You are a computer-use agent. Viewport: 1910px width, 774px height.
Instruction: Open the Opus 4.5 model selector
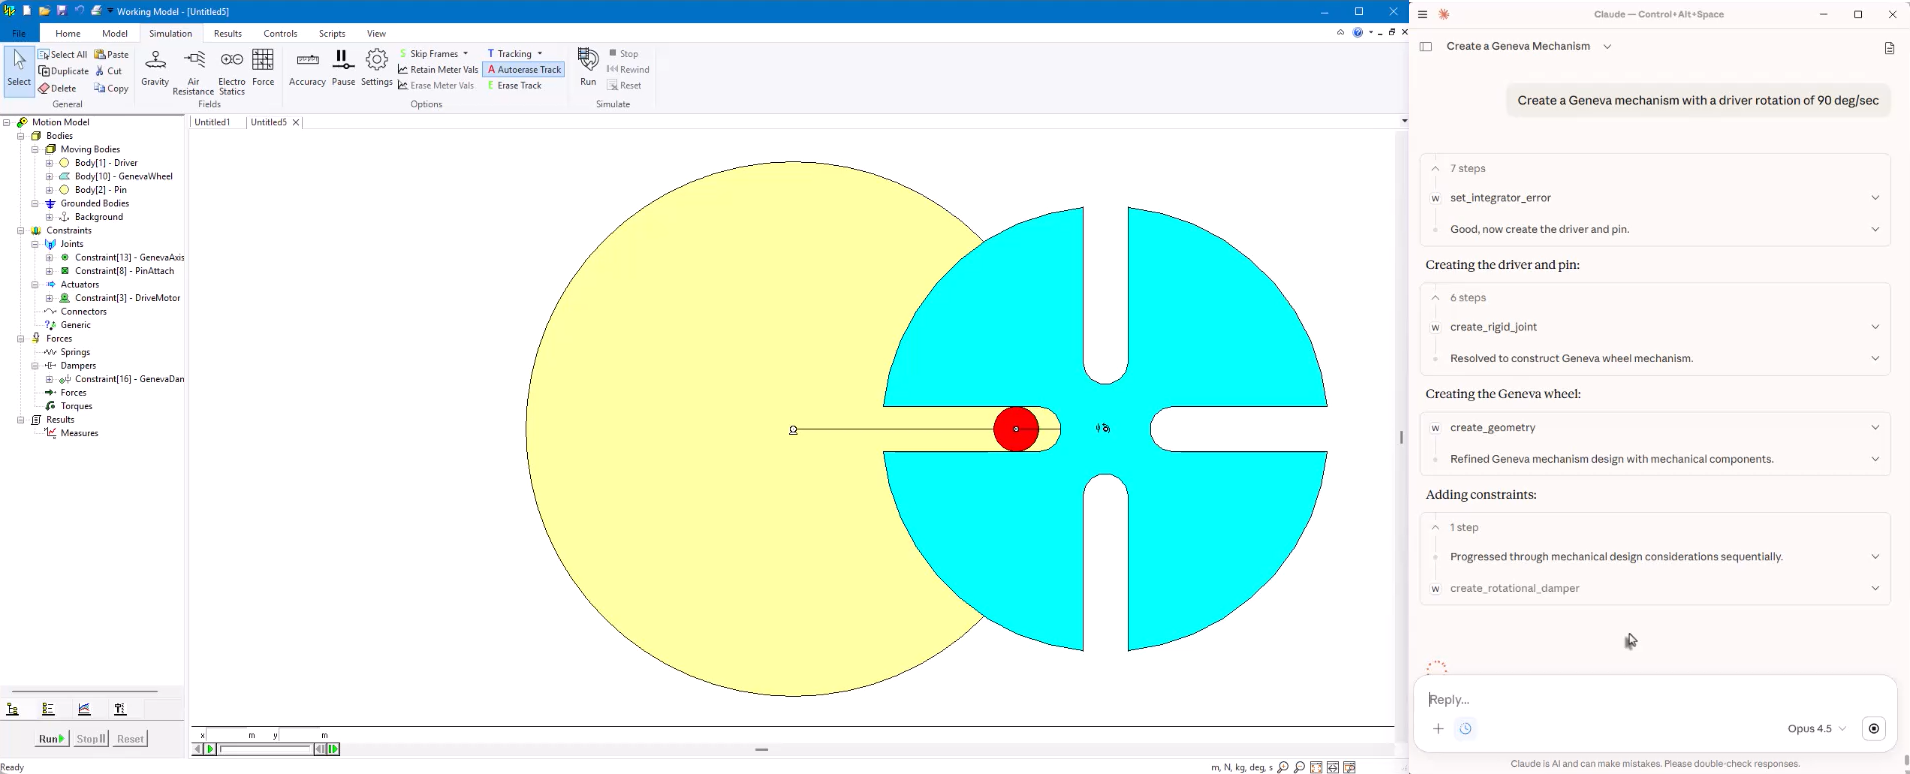pyautogui.click(x=1816, y=728)
